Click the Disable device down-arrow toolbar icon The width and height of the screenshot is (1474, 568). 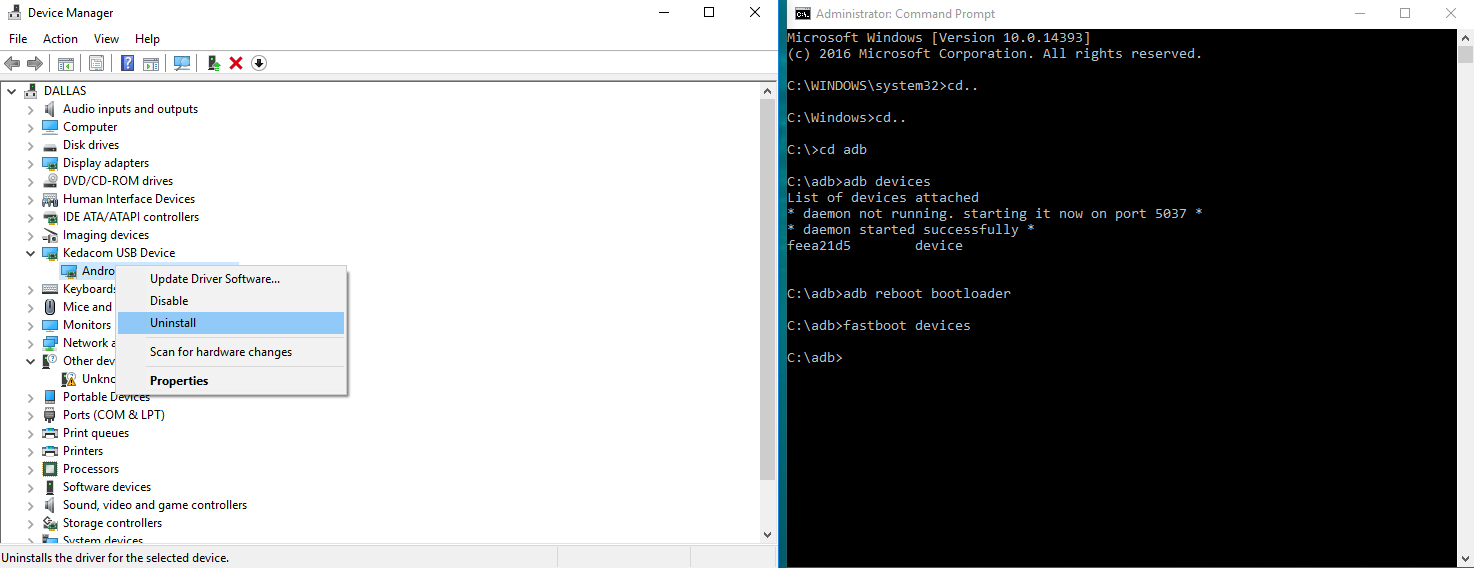pyautogui.click(x=259, y=63)
